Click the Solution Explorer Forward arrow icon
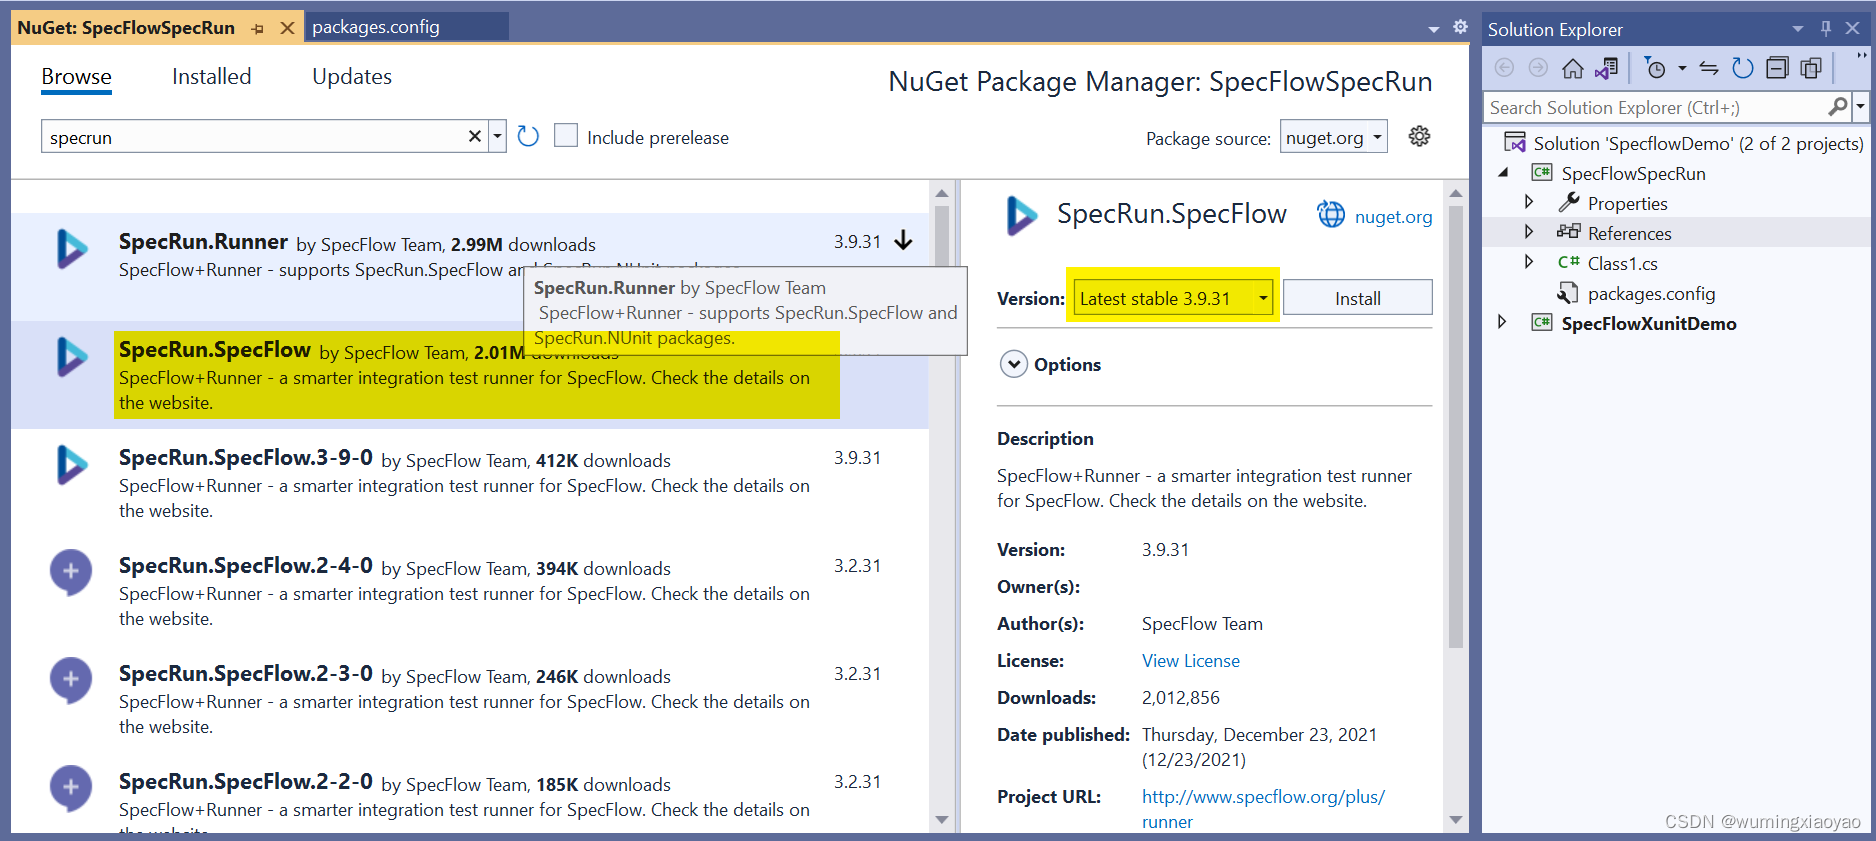This screenshot has height=841, width=1876. [x=1538, y=68]
